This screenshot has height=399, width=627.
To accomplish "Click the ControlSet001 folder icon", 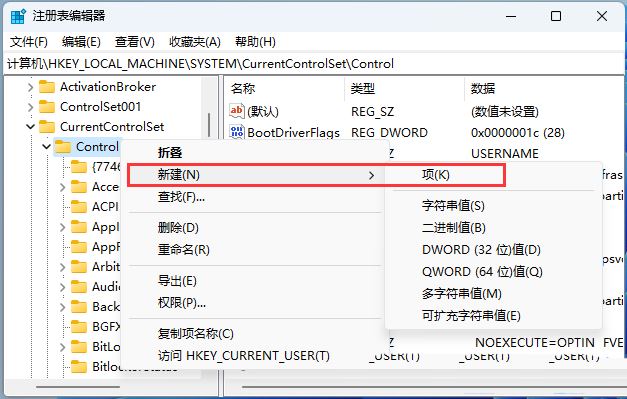I will tap(47, 107).
